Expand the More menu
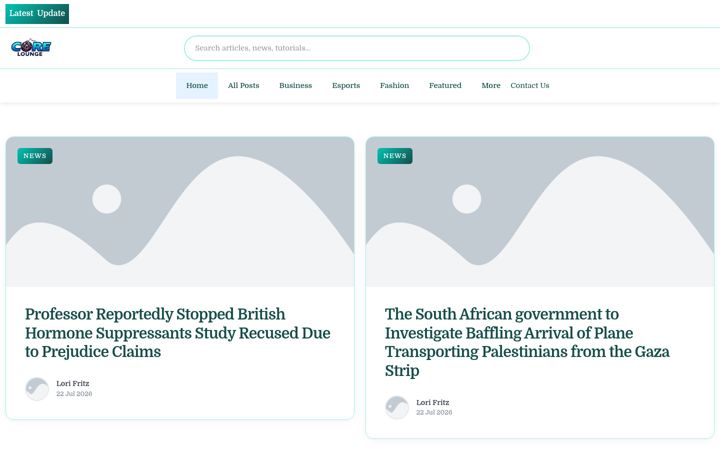 point(491,85)
